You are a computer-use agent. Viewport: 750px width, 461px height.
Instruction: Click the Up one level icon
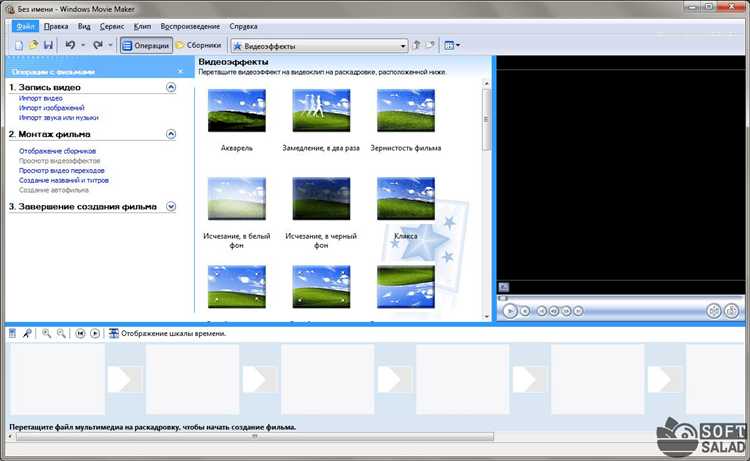417,45
